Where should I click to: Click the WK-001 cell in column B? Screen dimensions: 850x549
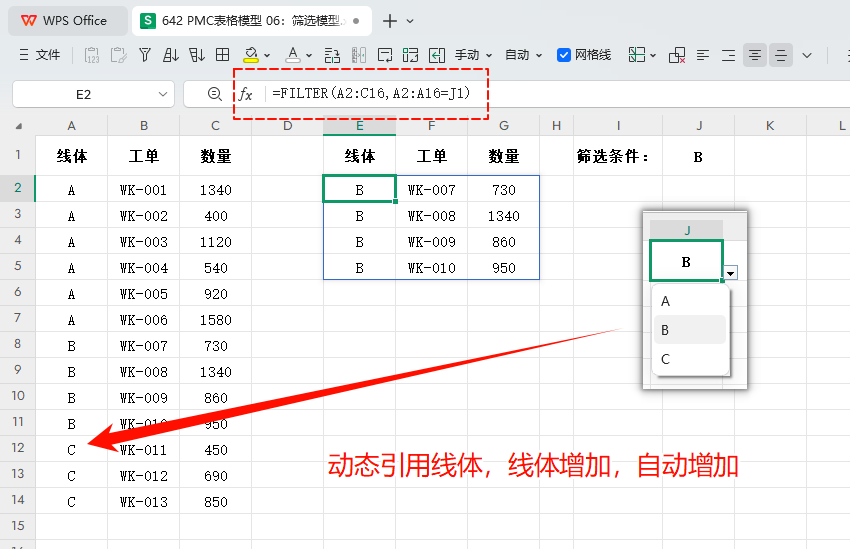(144, 190)
